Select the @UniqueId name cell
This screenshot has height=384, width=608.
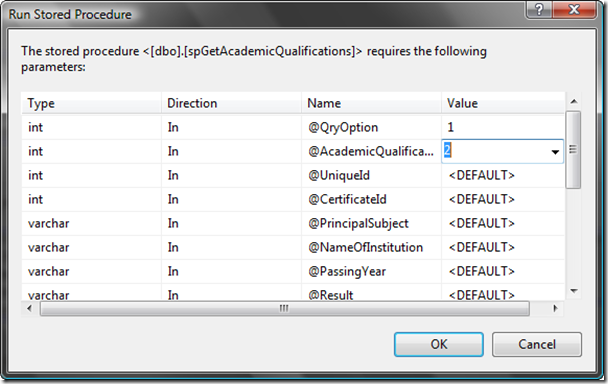point(371,175)
